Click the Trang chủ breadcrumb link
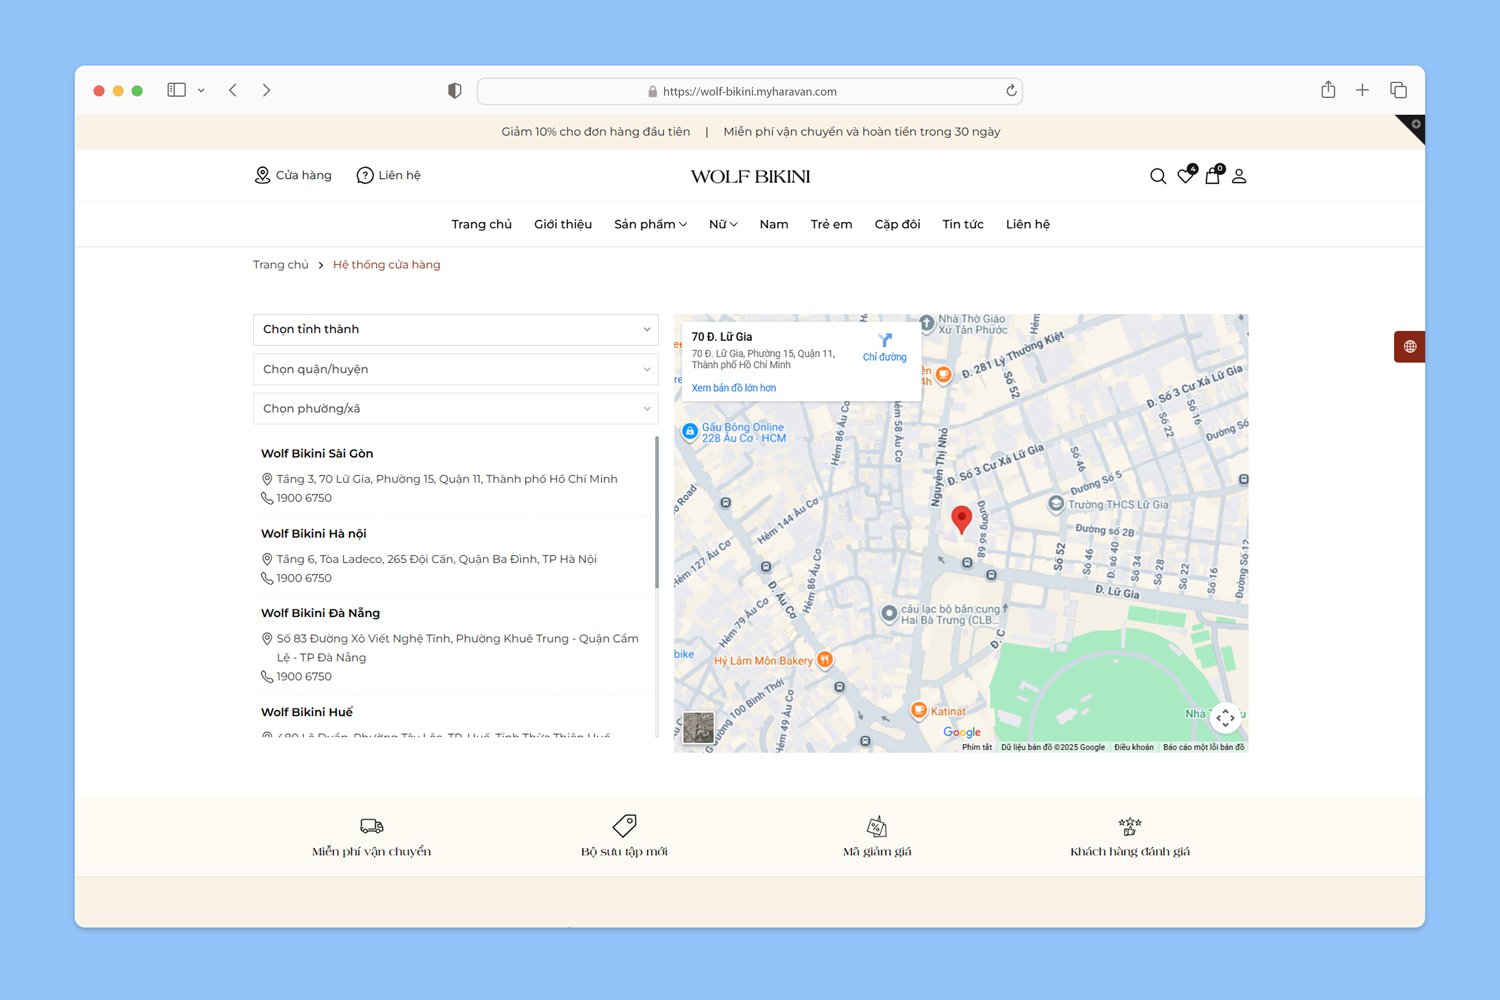Image resolution: width=1500 pixels, height=1000 pixels. (280, 265)
